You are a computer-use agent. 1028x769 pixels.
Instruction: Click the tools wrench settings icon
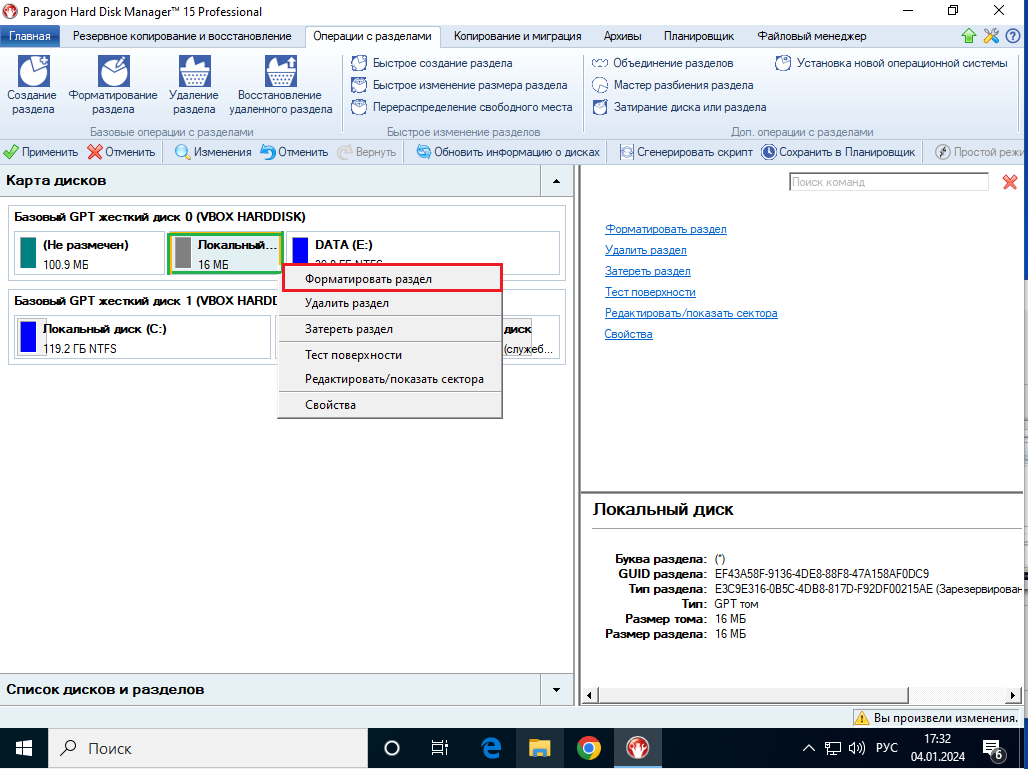click(991, 36)
